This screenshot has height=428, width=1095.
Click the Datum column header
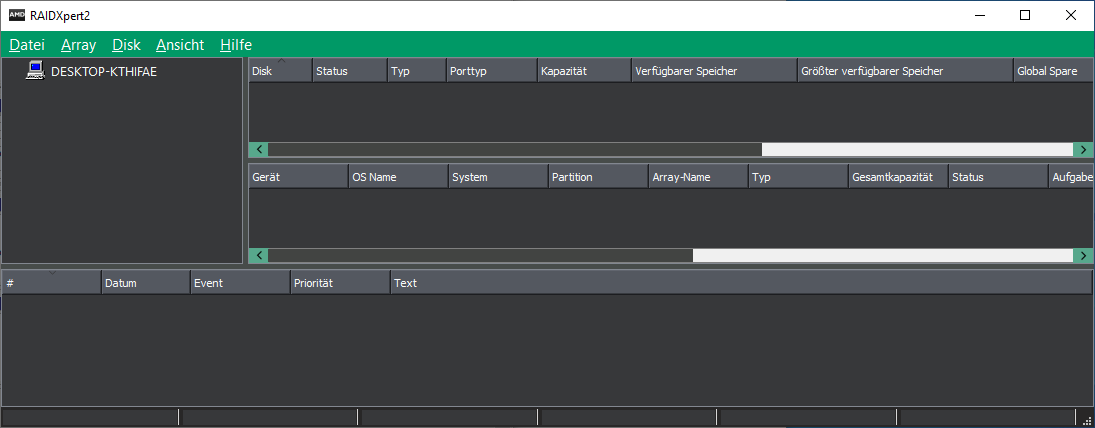coord(146,283)
